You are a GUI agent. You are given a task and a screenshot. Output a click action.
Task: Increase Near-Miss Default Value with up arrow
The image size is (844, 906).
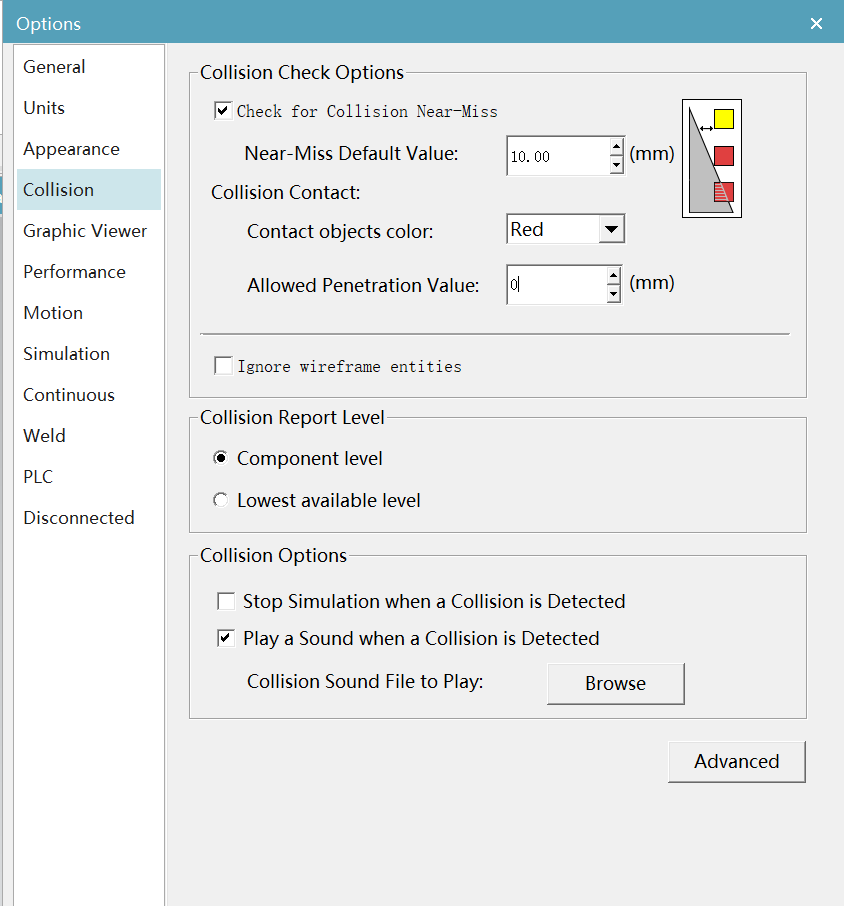[616, 146]
